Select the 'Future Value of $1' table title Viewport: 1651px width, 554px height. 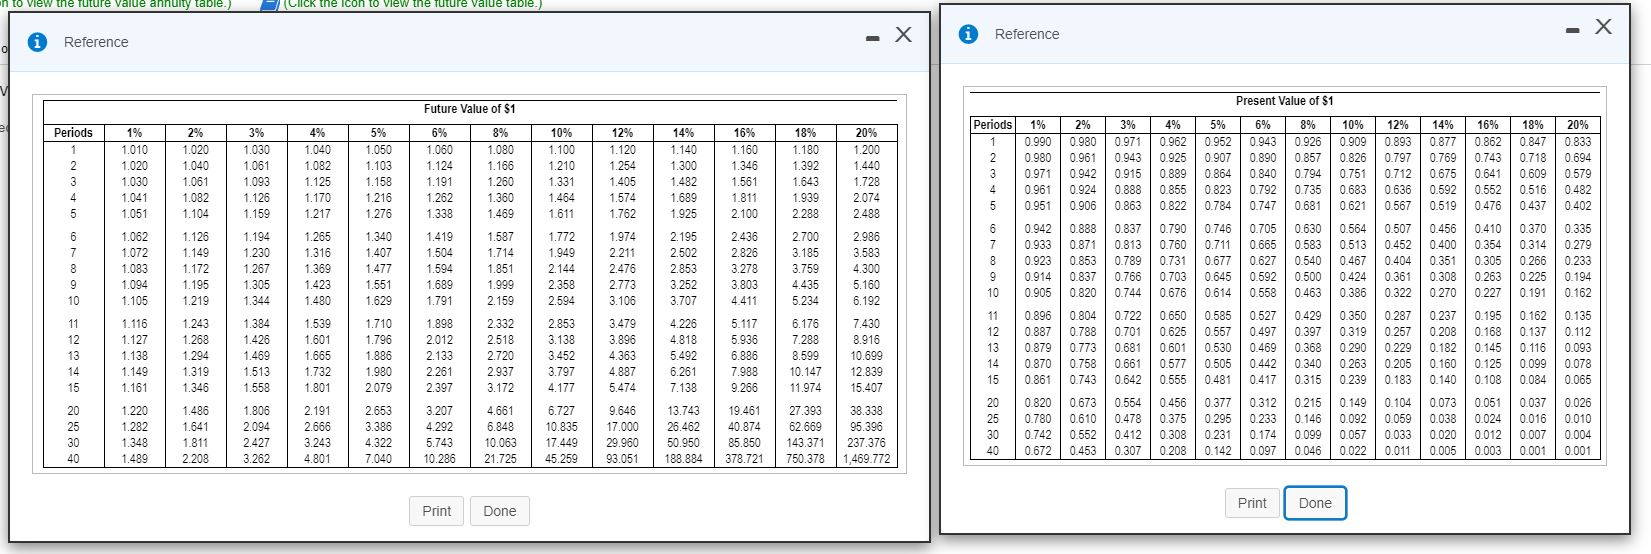469,109
